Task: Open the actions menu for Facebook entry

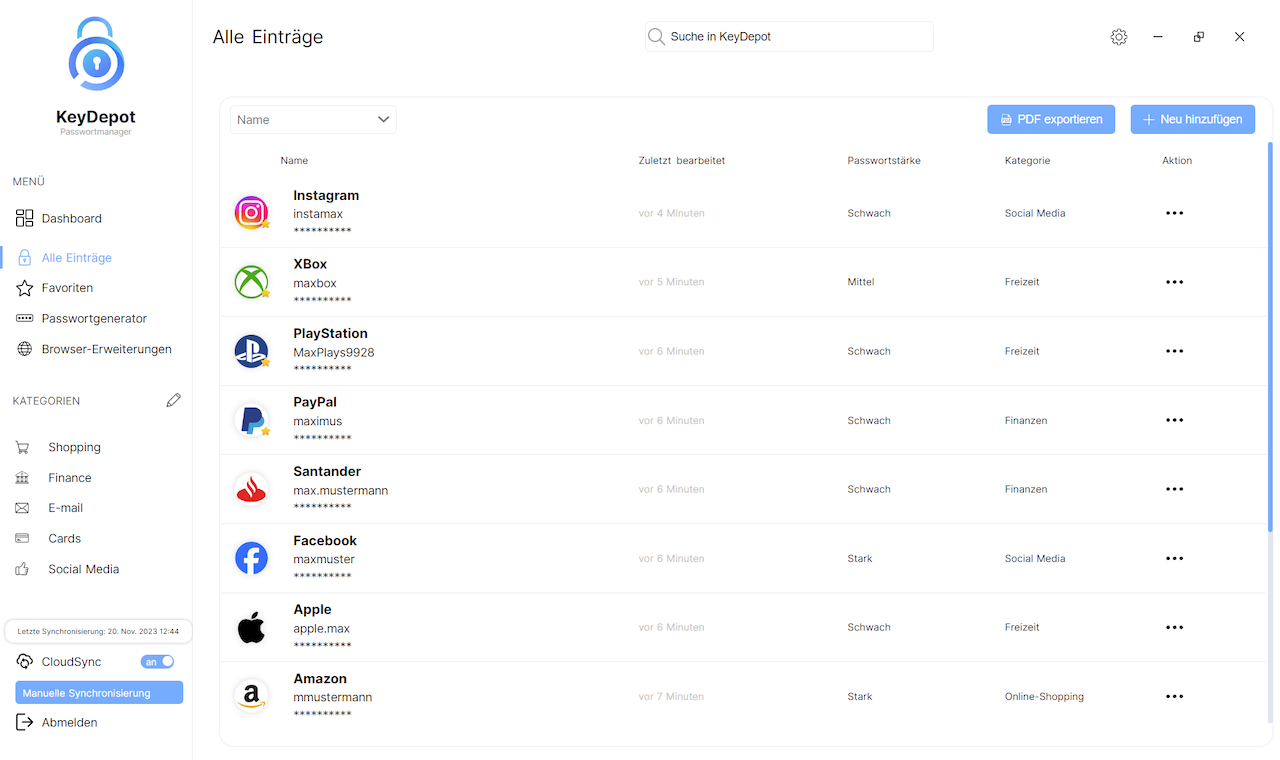Action: click(1174, 559)
